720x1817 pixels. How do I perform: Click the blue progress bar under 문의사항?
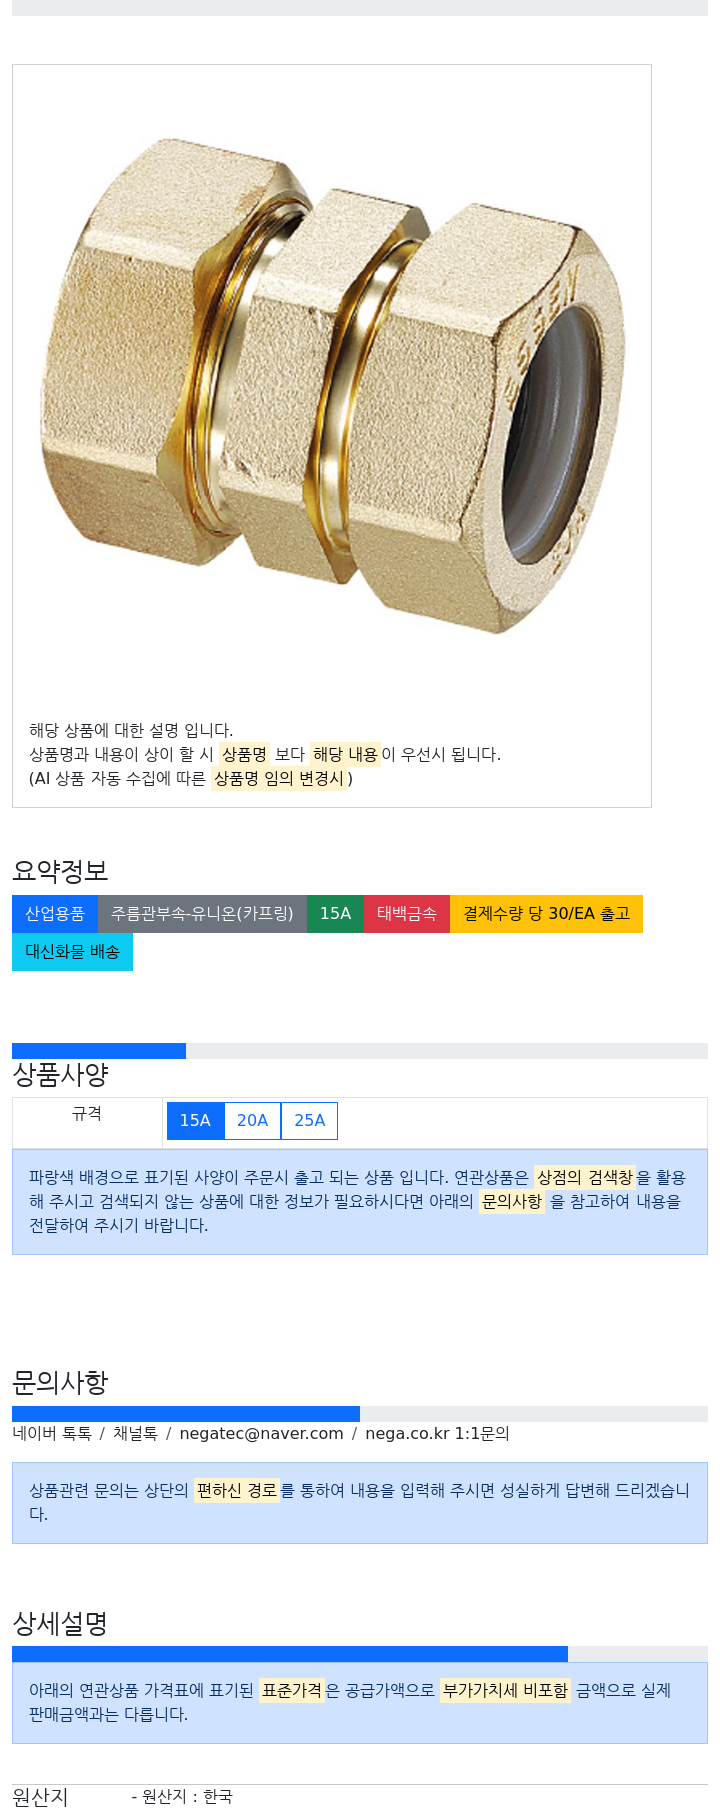tap(186, 1414)
